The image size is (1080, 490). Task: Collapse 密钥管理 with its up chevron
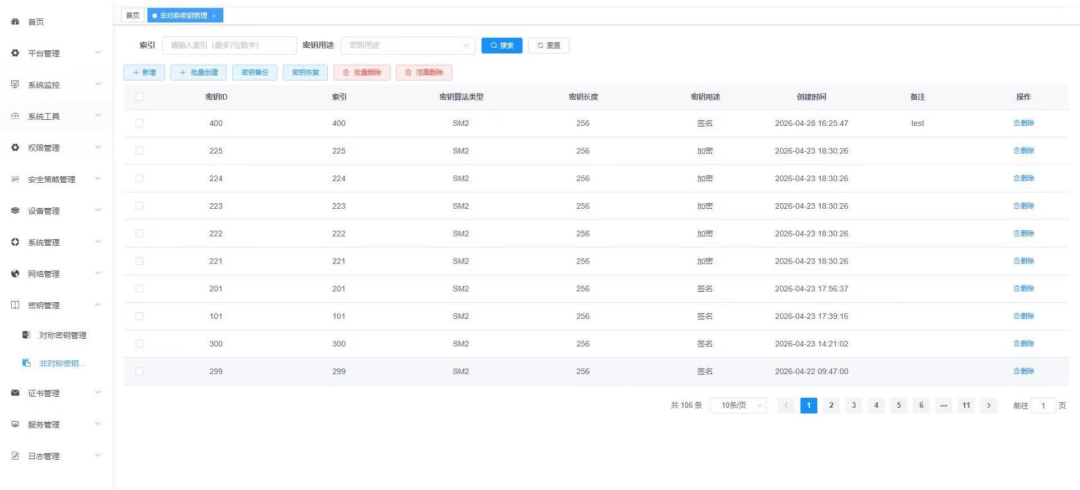point(98,305)
